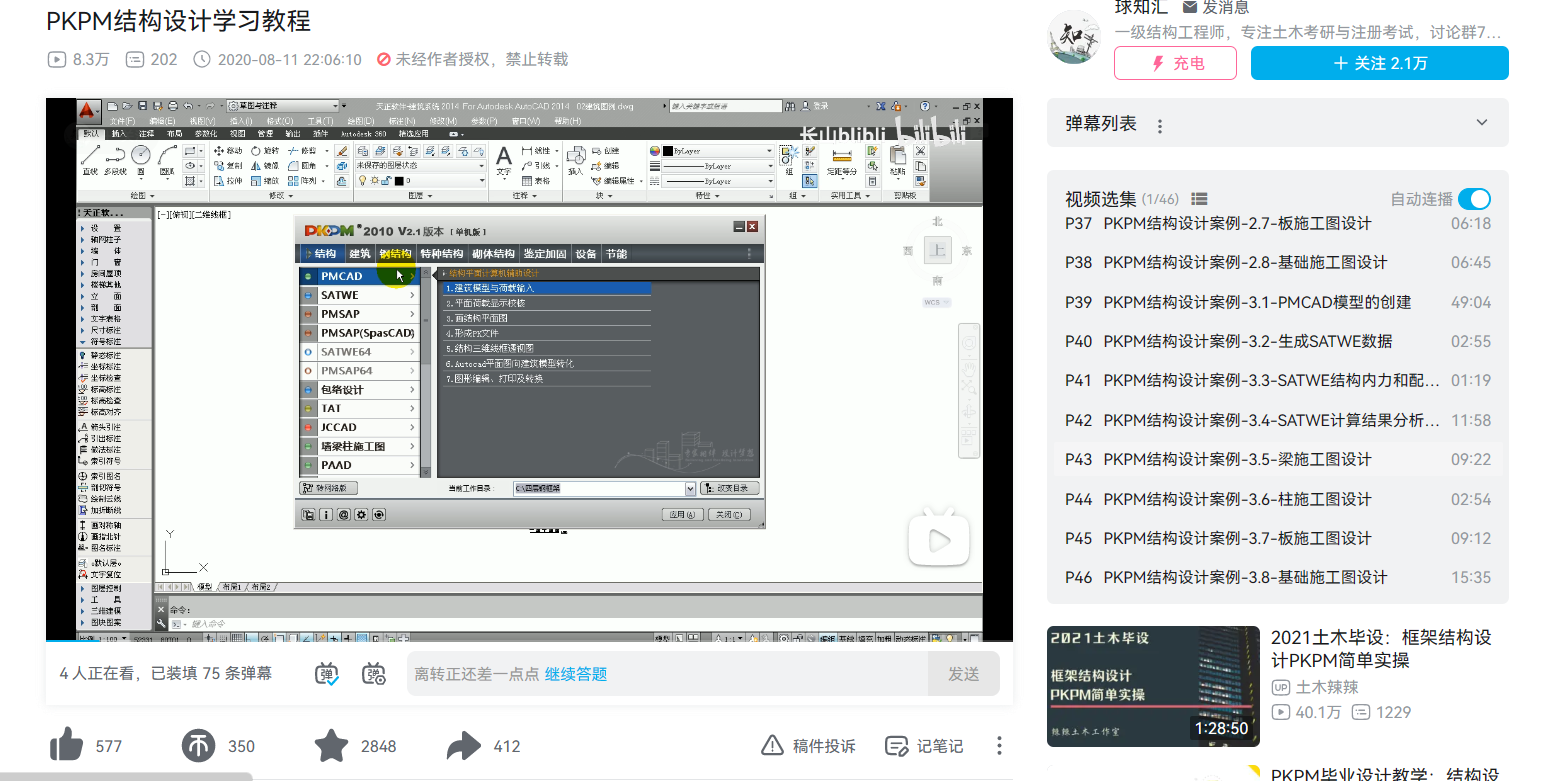Image resolution: width=1548 pixels, height=781 pixels.
Task: Open the 2021土木毕设 recommended video thumbnail
Action: [1153, 686]
